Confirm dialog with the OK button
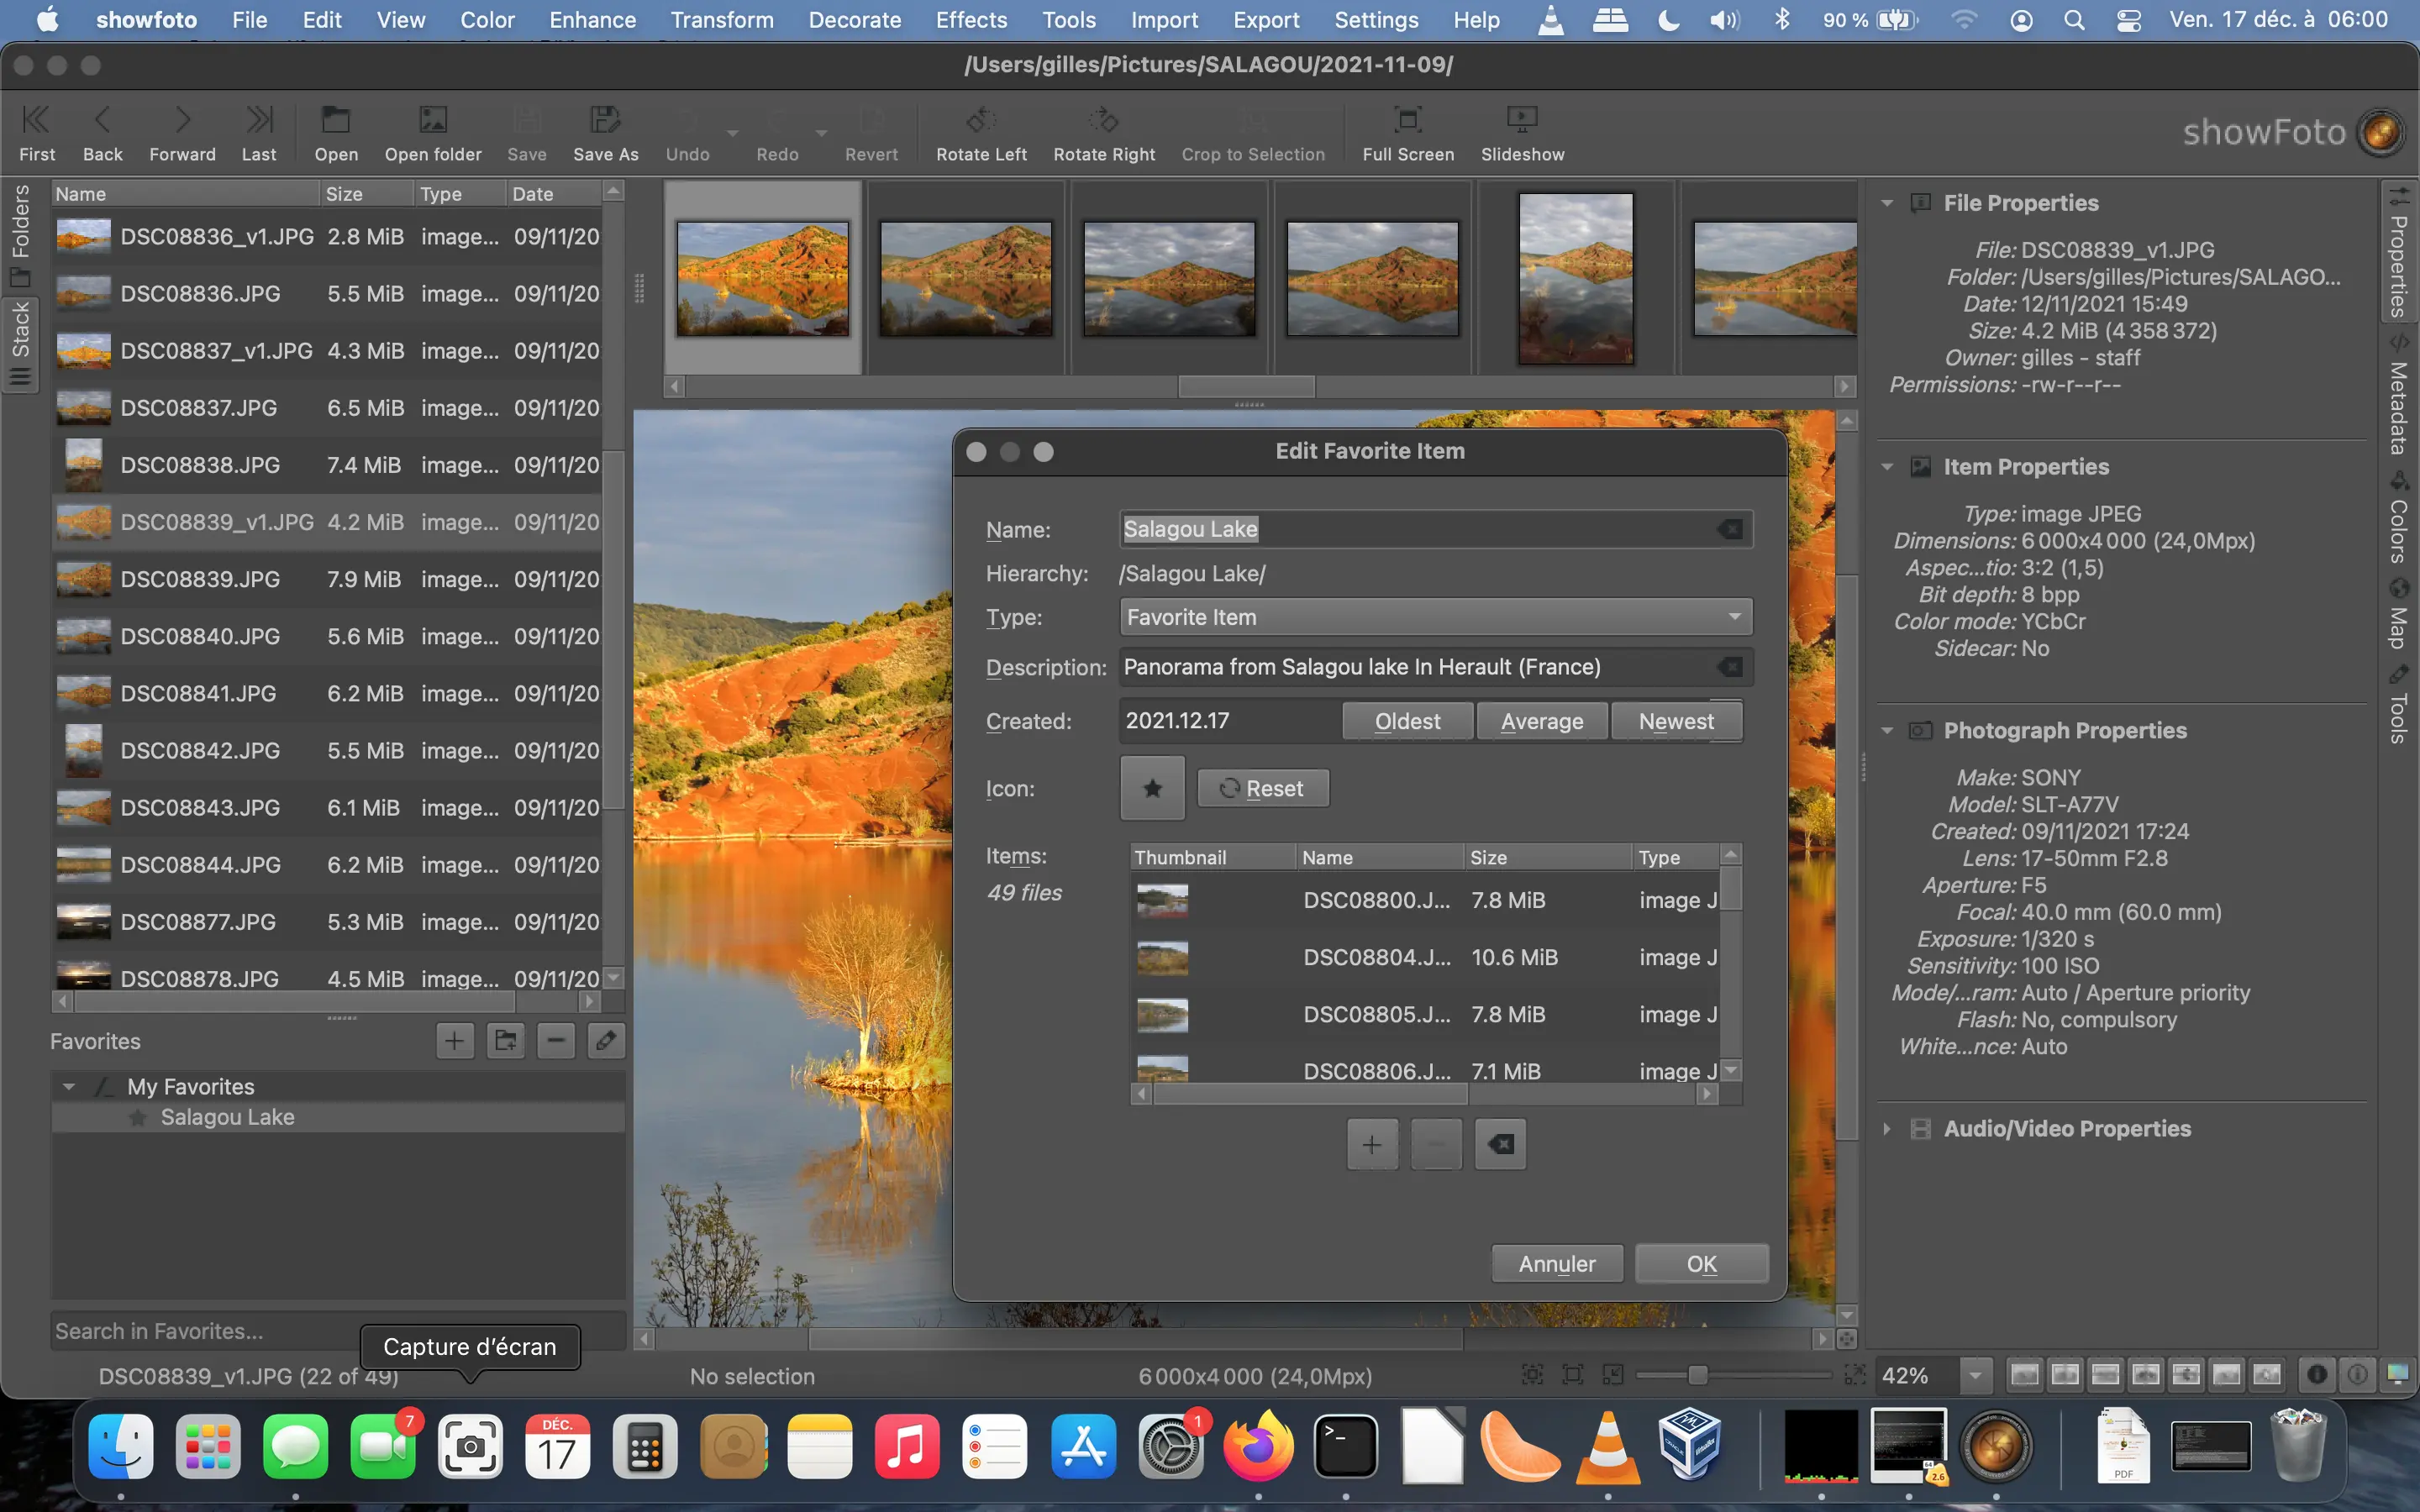 click(1701, 1263)
